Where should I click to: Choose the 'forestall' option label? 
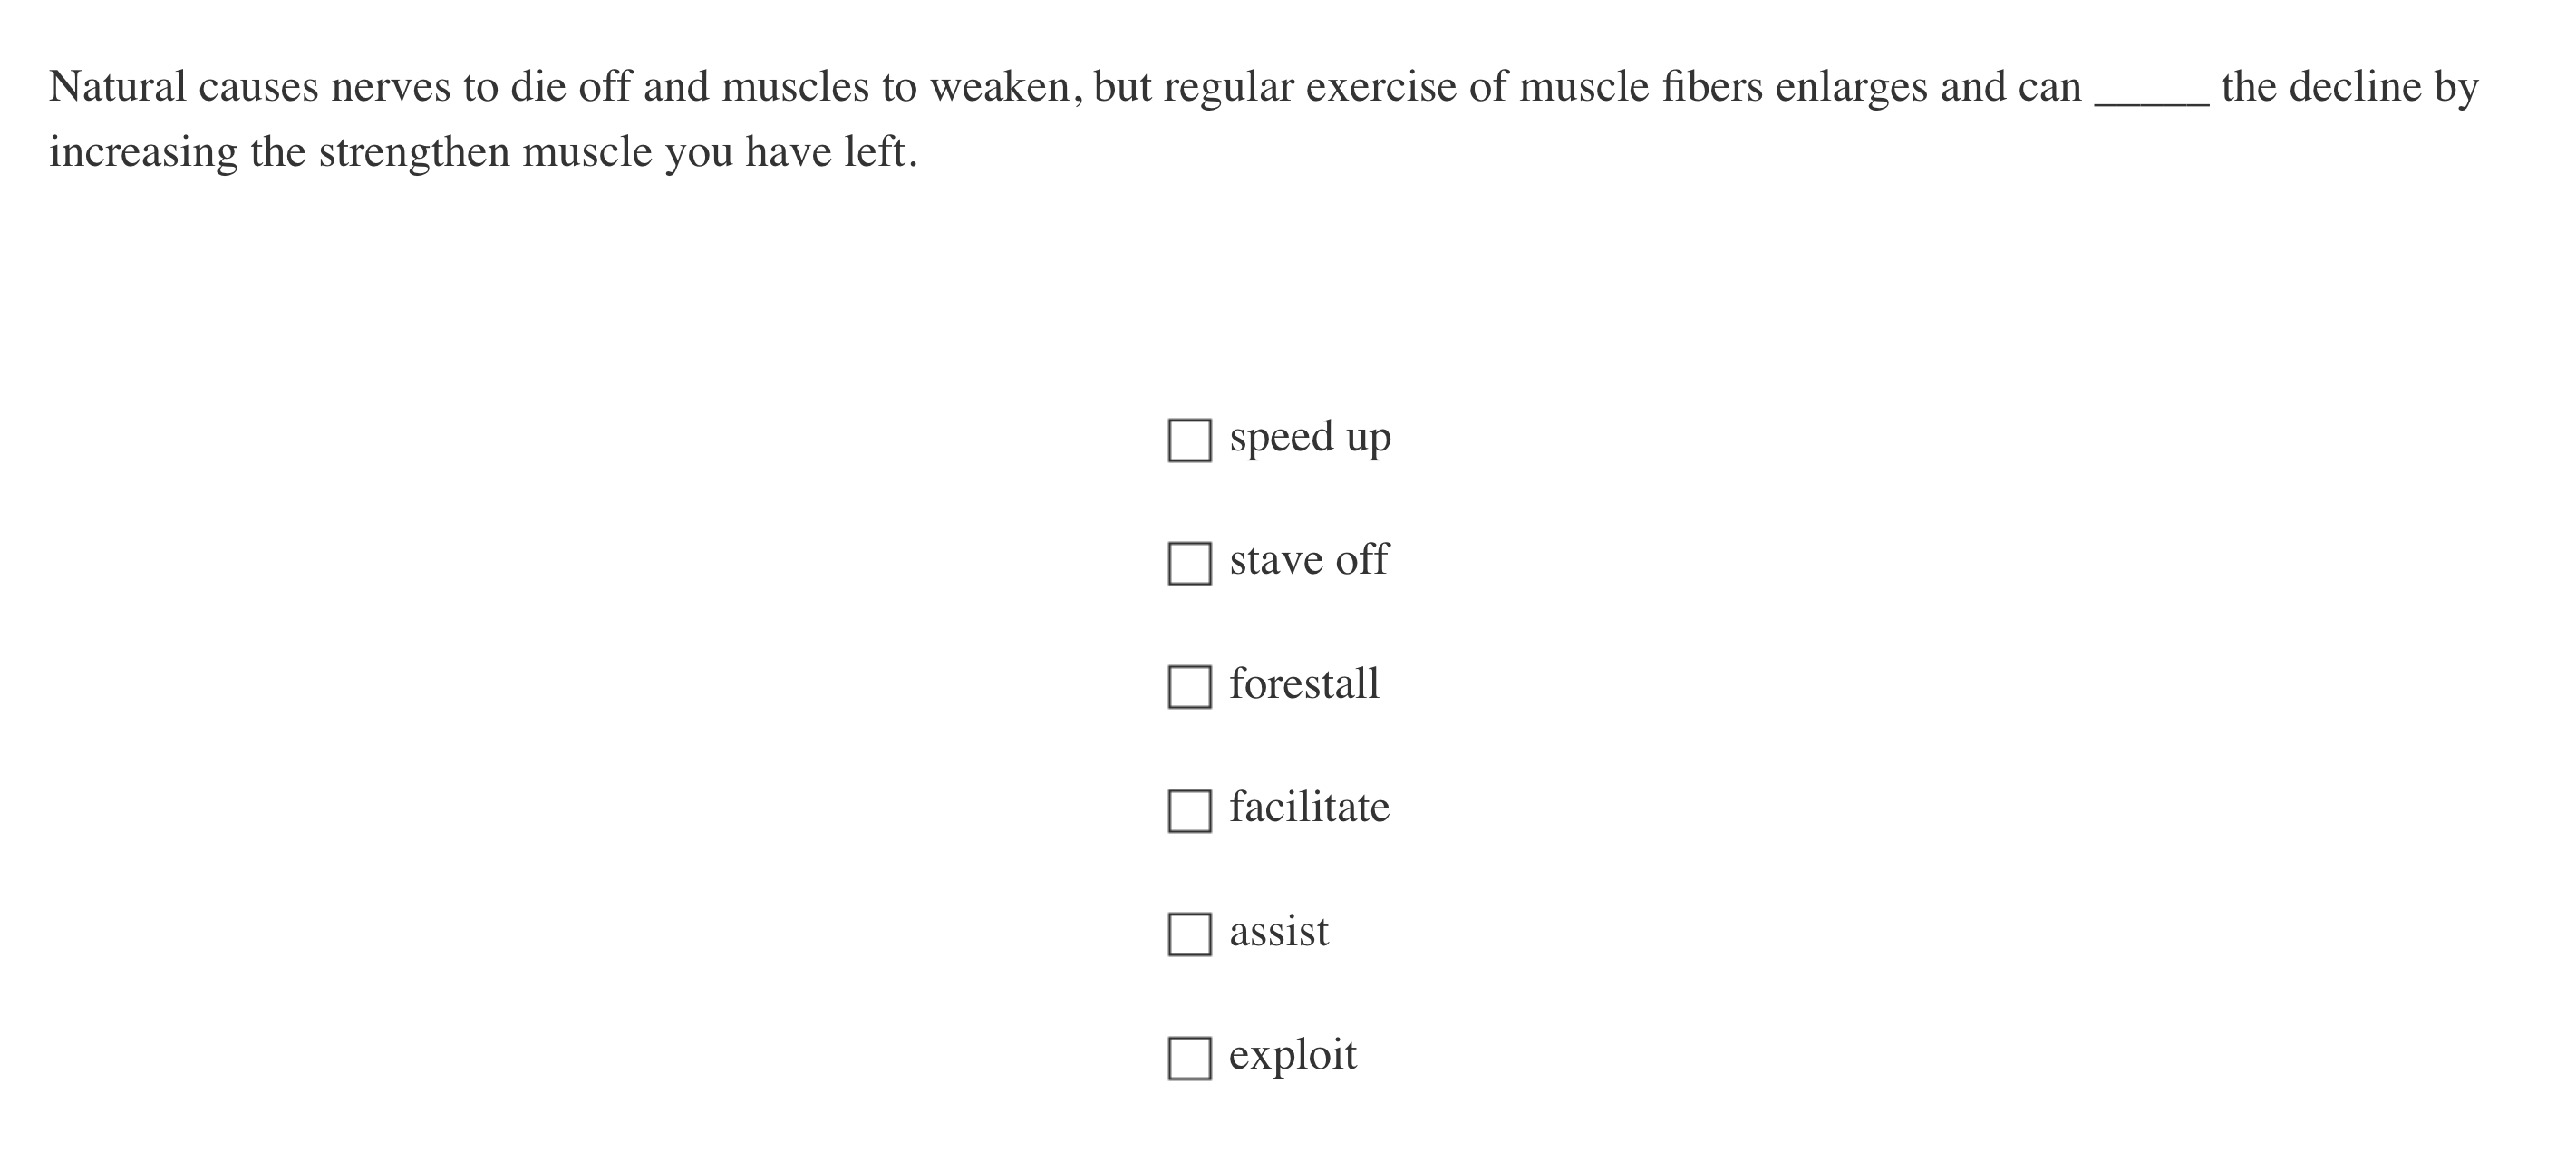point(1303,685)
